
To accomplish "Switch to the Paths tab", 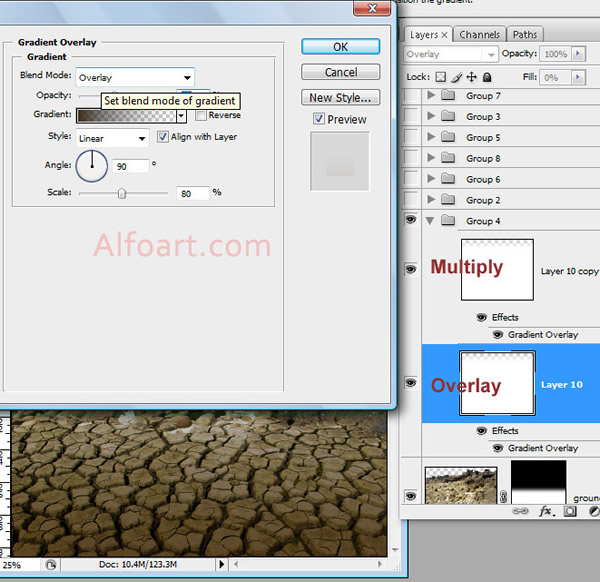I will pos(525,34).
